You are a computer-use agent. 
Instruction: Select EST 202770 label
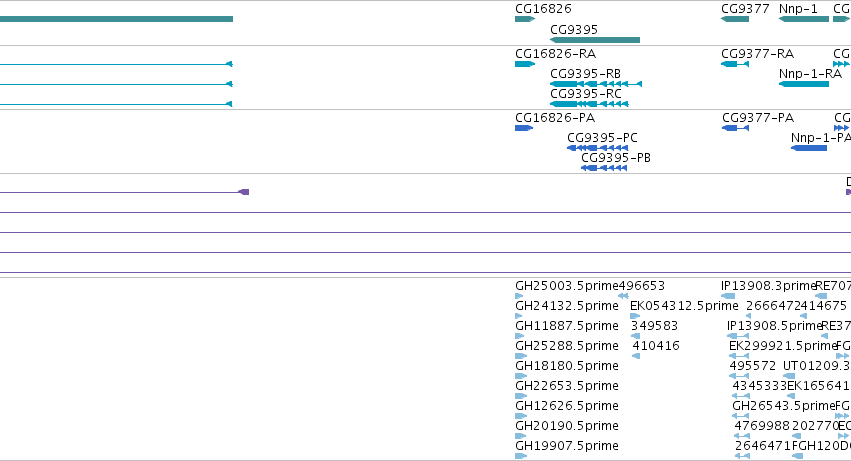click(815, 426)
